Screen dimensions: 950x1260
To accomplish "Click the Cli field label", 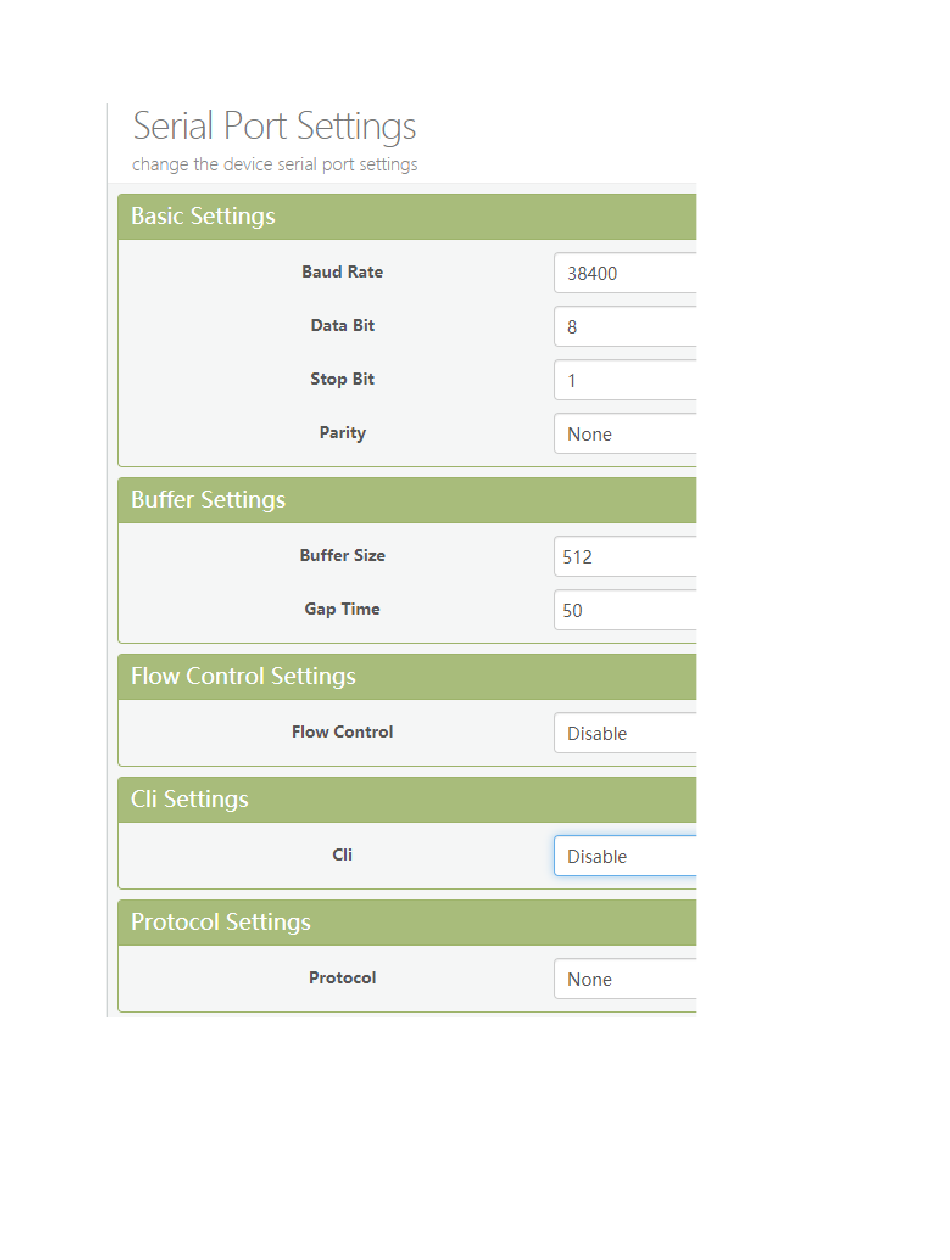I will pos(342,855).
